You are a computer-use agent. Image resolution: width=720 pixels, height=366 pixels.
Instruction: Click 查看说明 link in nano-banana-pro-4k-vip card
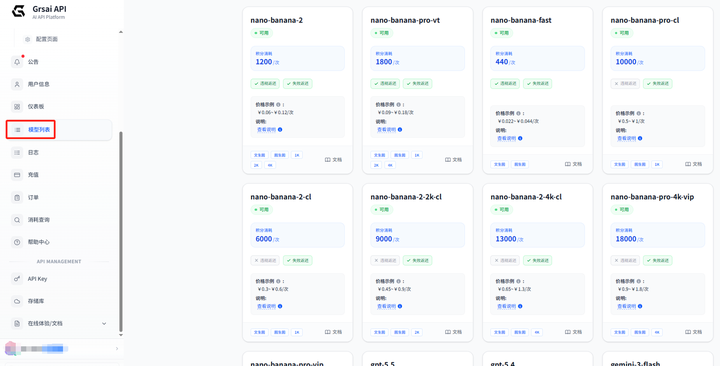coord(627,306)
